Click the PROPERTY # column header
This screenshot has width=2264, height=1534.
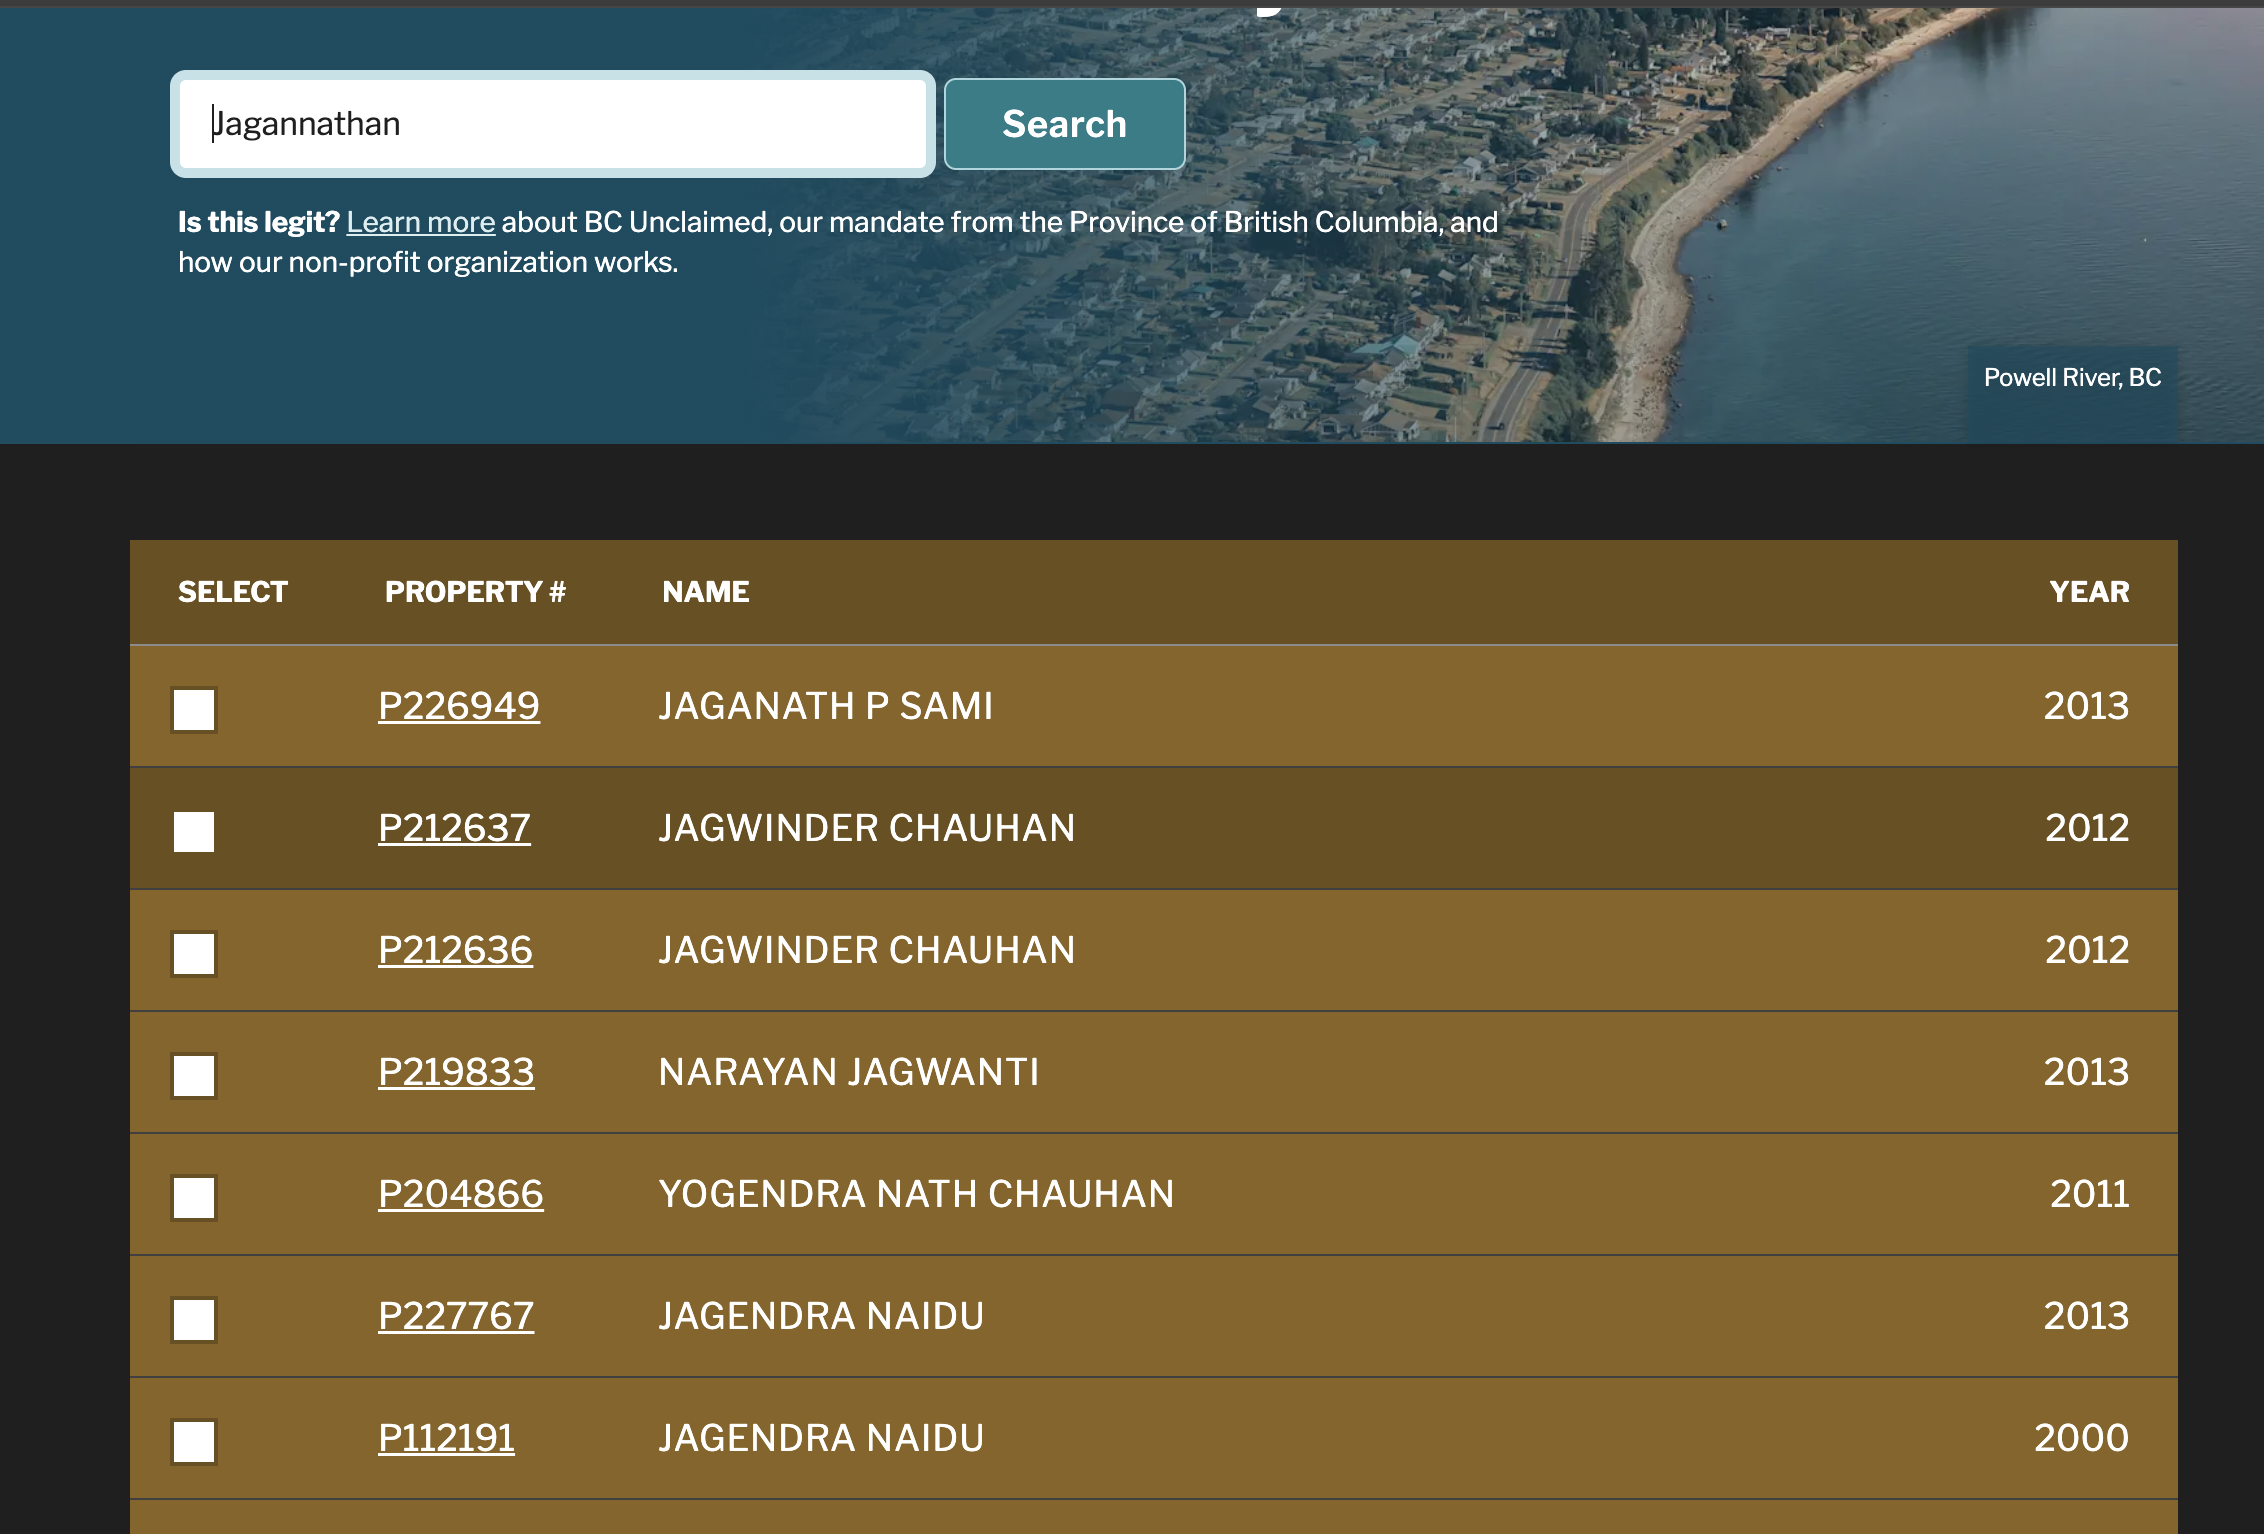click(x=475, y=592)
